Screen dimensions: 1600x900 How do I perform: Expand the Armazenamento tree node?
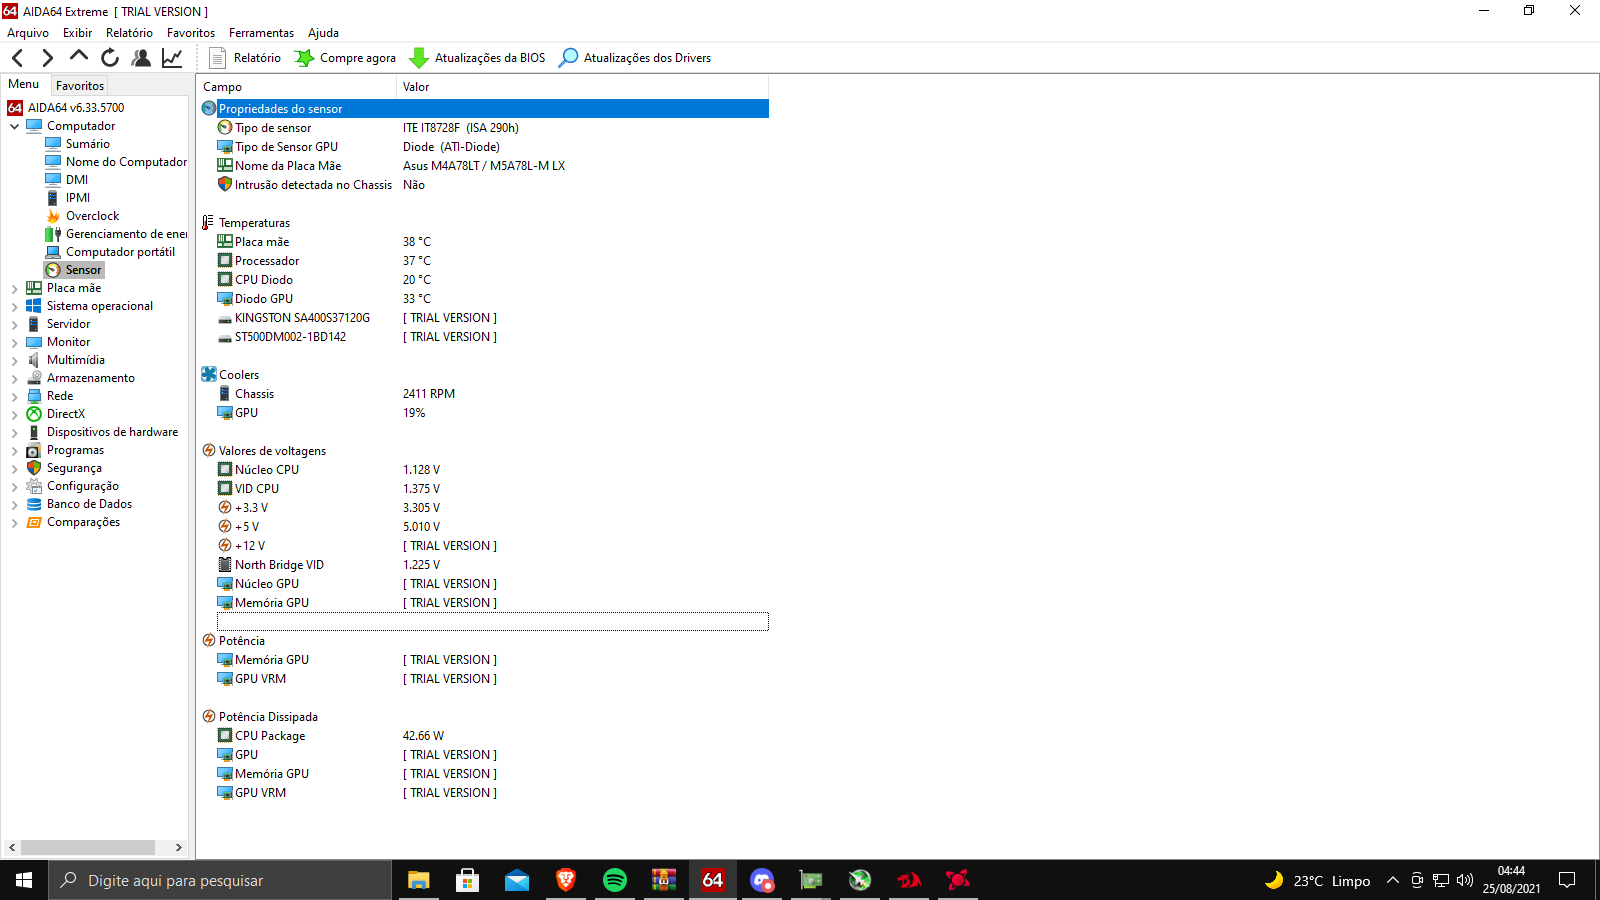pos(14,379)
